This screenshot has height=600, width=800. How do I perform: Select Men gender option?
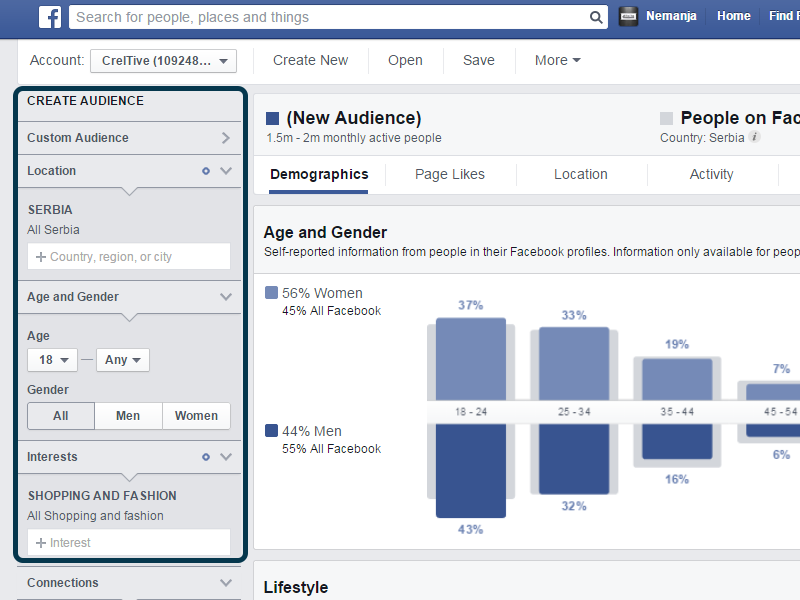coord(128,416)
